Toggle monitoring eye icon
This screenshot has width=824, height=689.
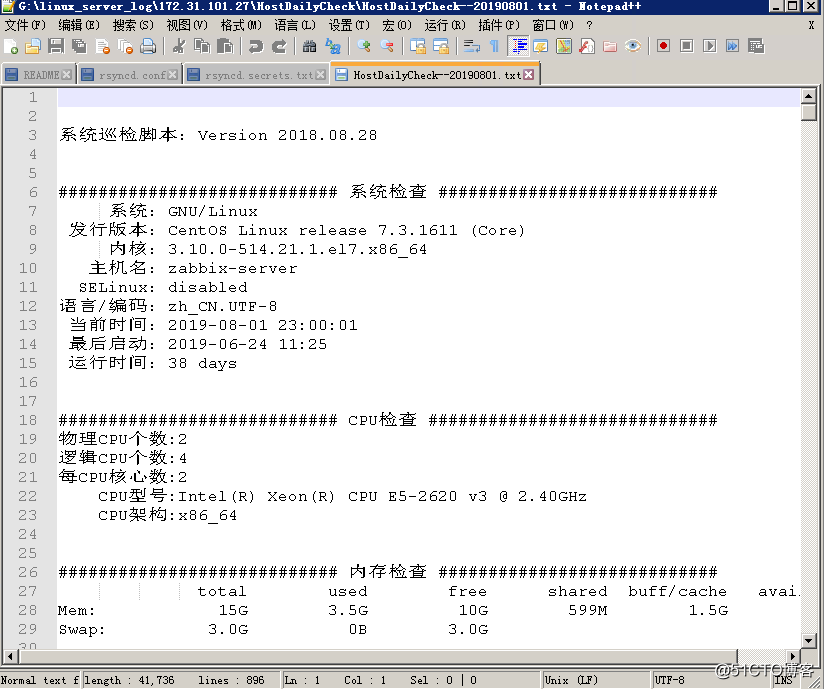633,46
